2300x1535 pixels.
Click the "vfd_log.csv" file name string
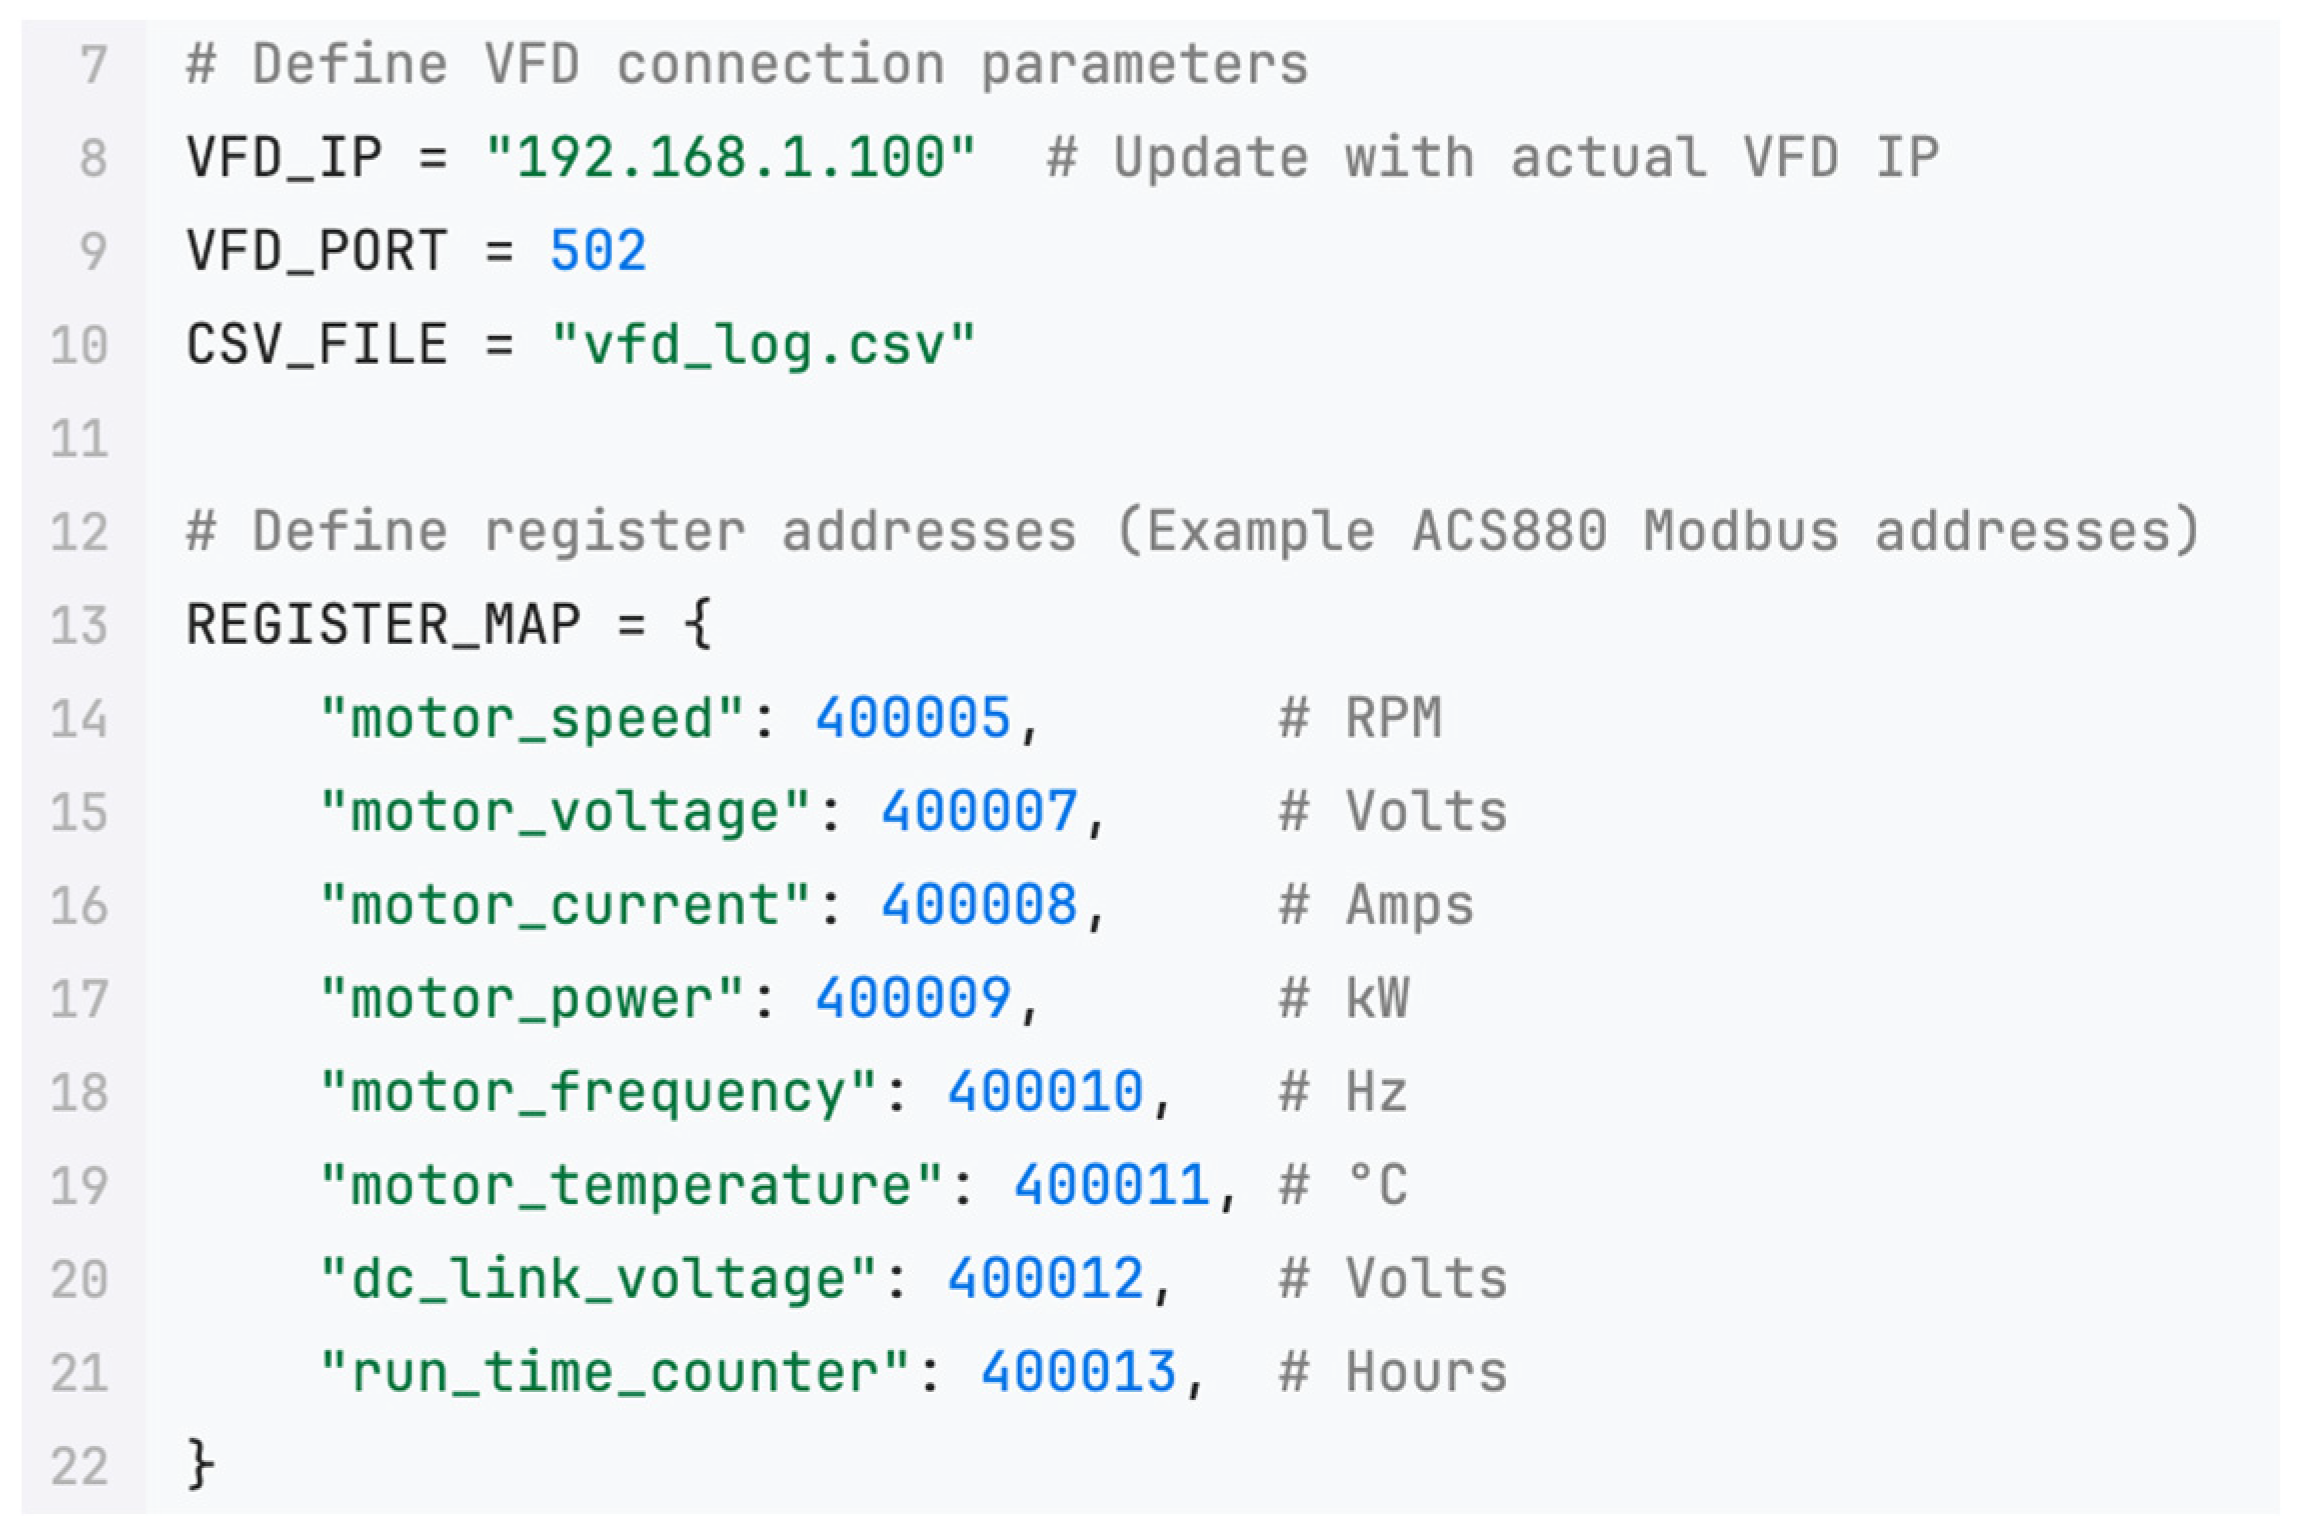click(763, 346)
